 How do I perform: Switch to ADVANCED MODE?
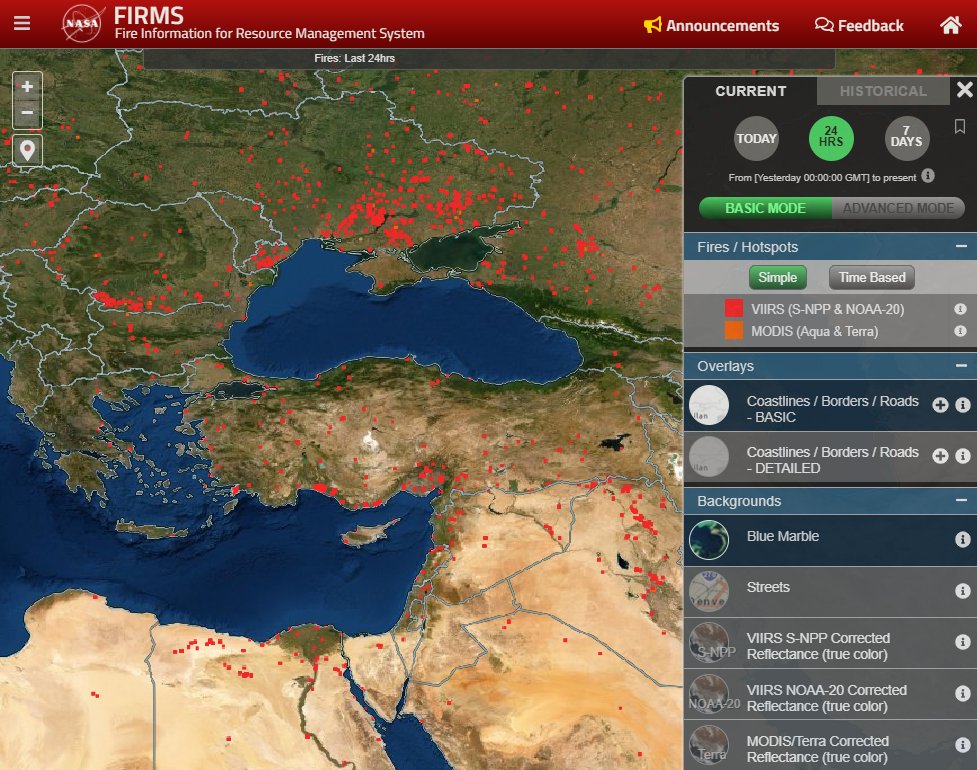pos(899,208)
